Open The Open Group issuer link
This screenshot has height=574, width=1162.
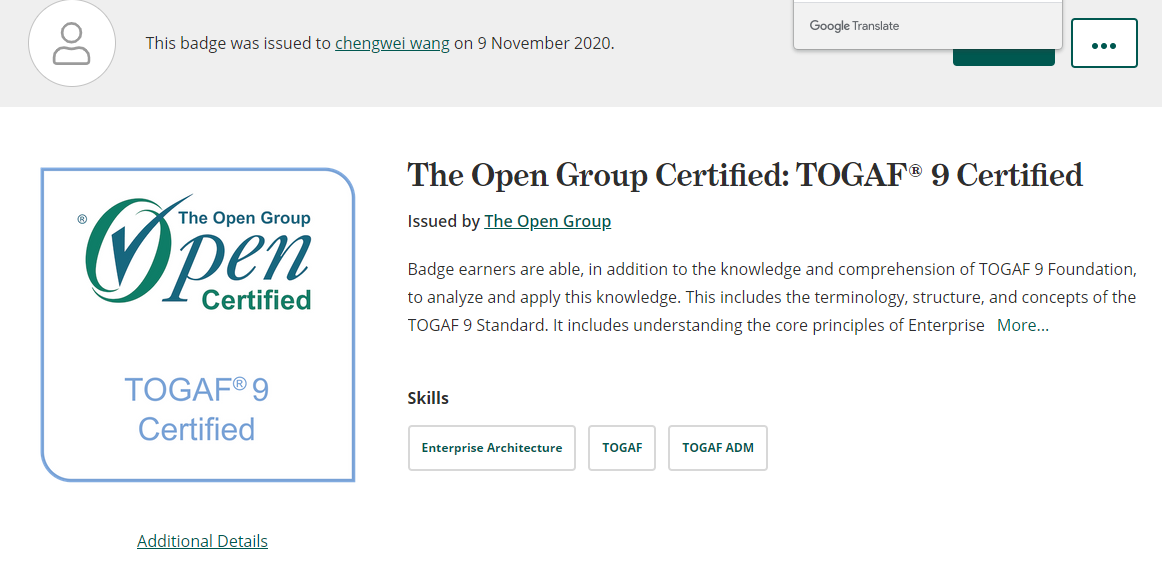pyautogui.click(x=548, y=221)
